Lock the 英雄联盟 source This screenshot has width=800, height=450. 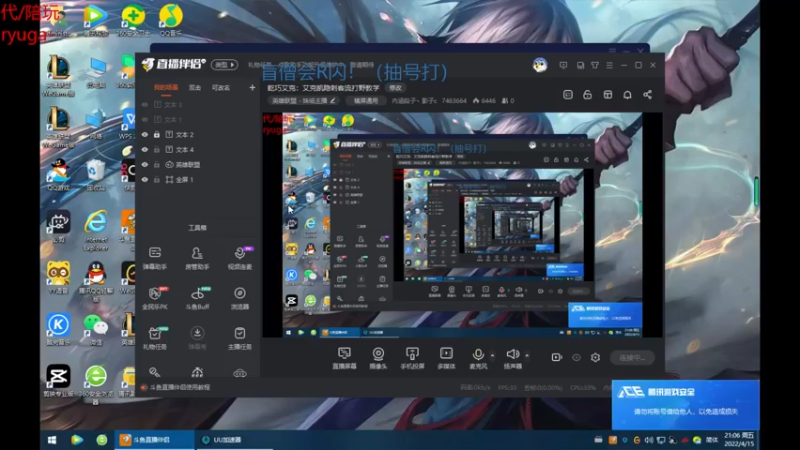point(157,165)
